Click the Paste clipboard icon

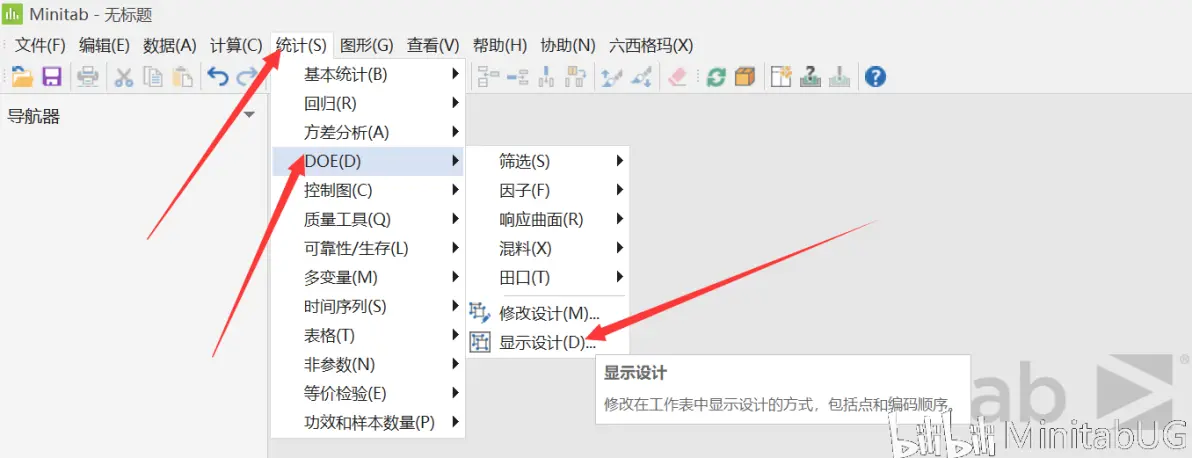(x=182, y=77)
